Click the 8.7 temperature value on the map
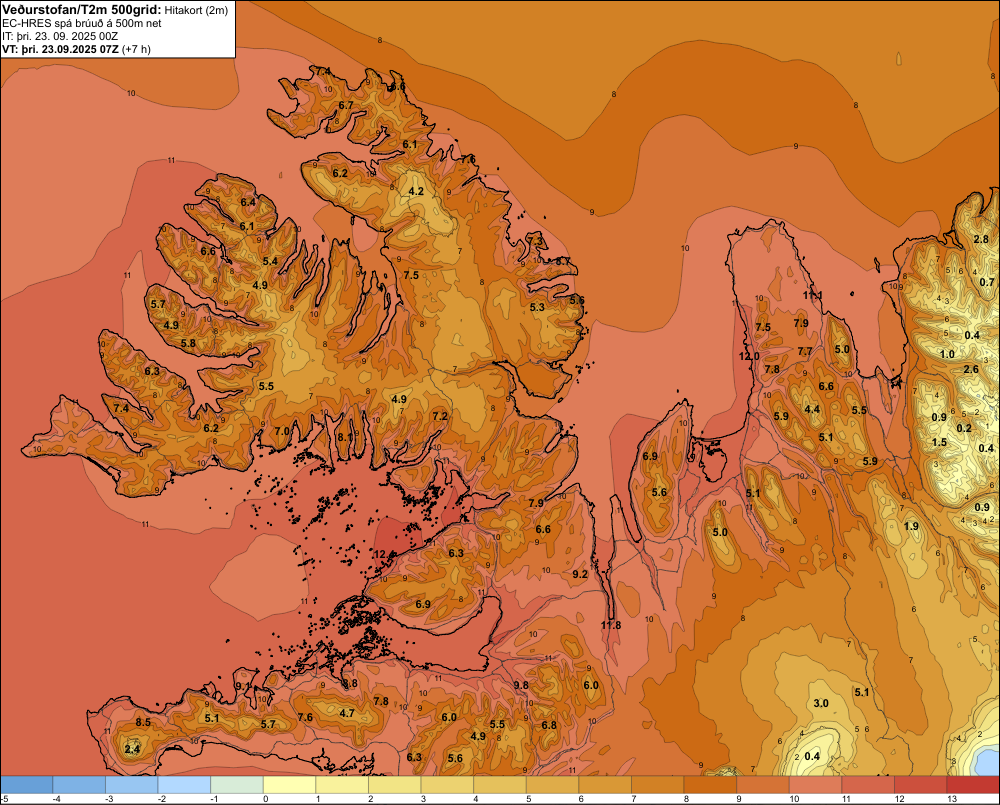 click(x=562, y=261)
